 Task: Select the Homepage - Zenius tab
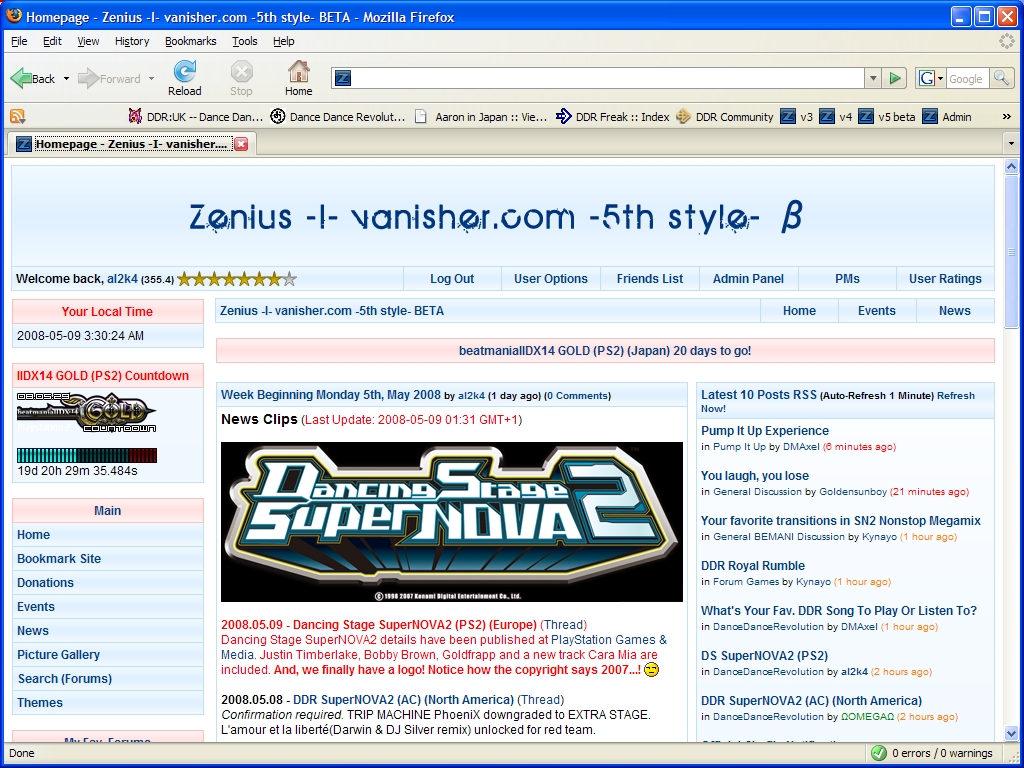(x=132, y=144)
